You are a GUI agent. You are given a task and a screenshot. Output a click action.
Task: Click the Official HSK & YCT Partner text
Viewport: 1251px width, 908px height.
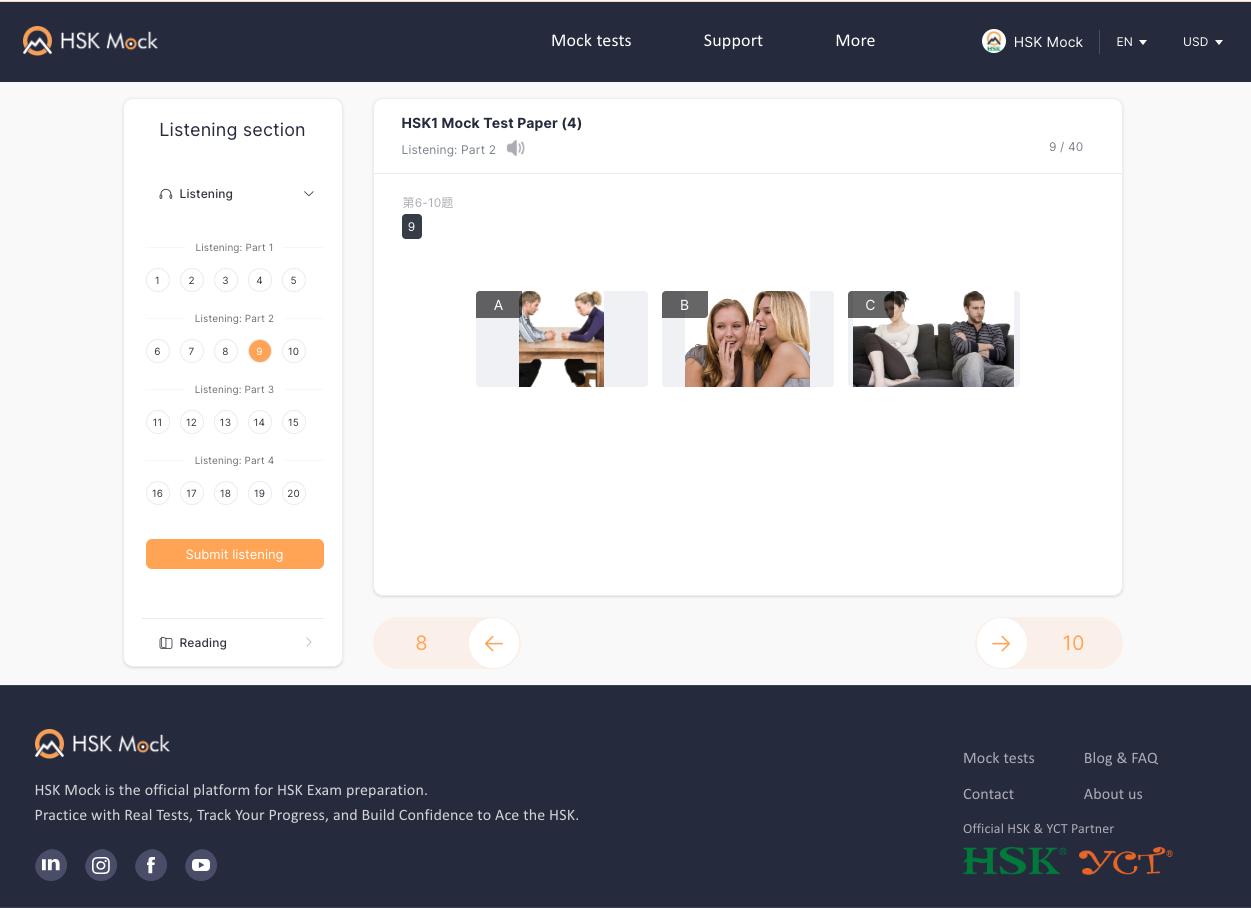click(1038, 829)
